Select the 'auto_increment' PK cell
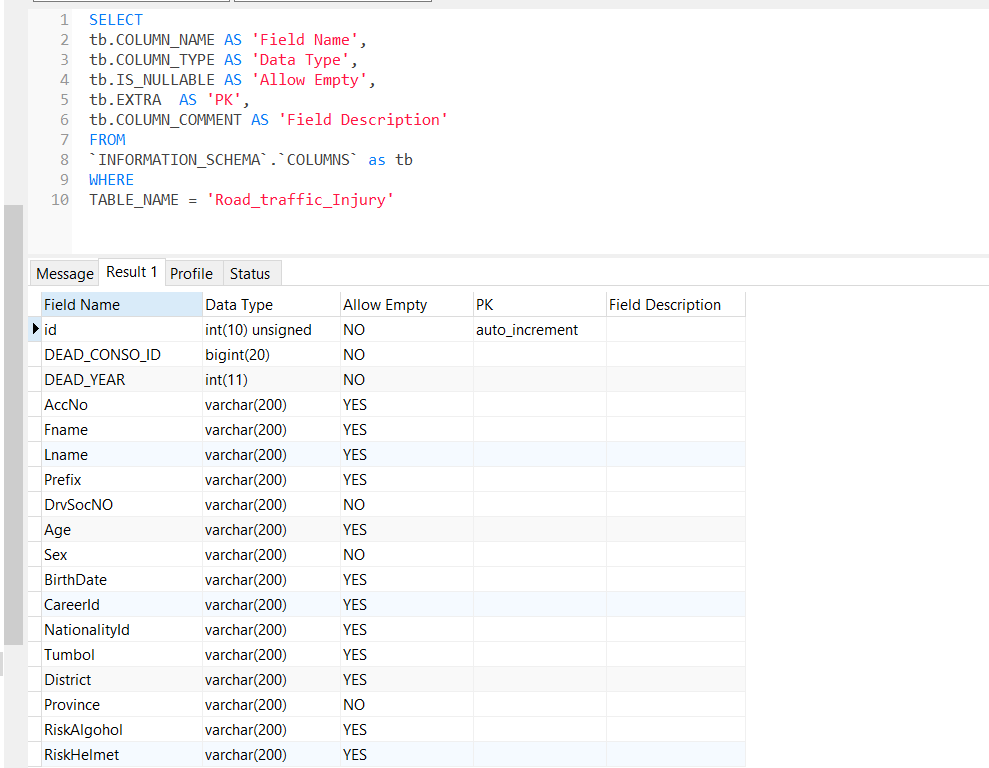The width and height of the screenshot is (989, 768). point(540,330)
